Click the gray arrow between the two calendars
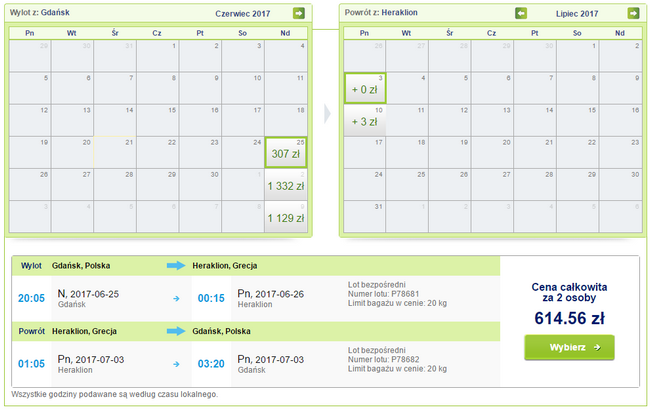The height and width of the screenshot is (409, 650). 327,113
